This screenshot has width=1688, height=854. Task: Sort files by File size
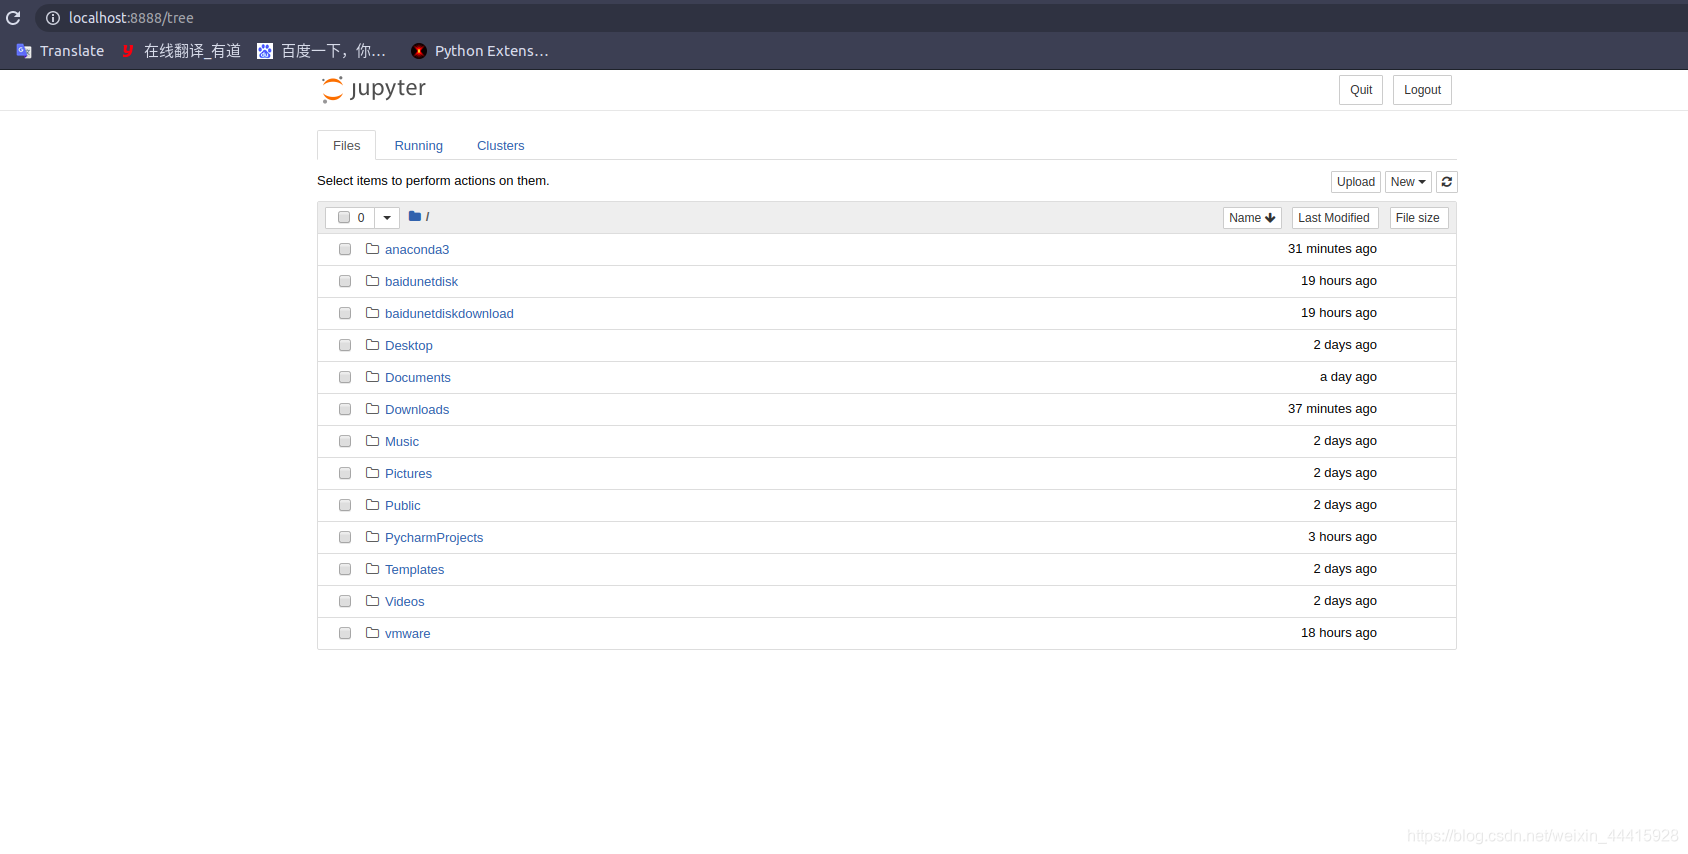(1418, 218)
